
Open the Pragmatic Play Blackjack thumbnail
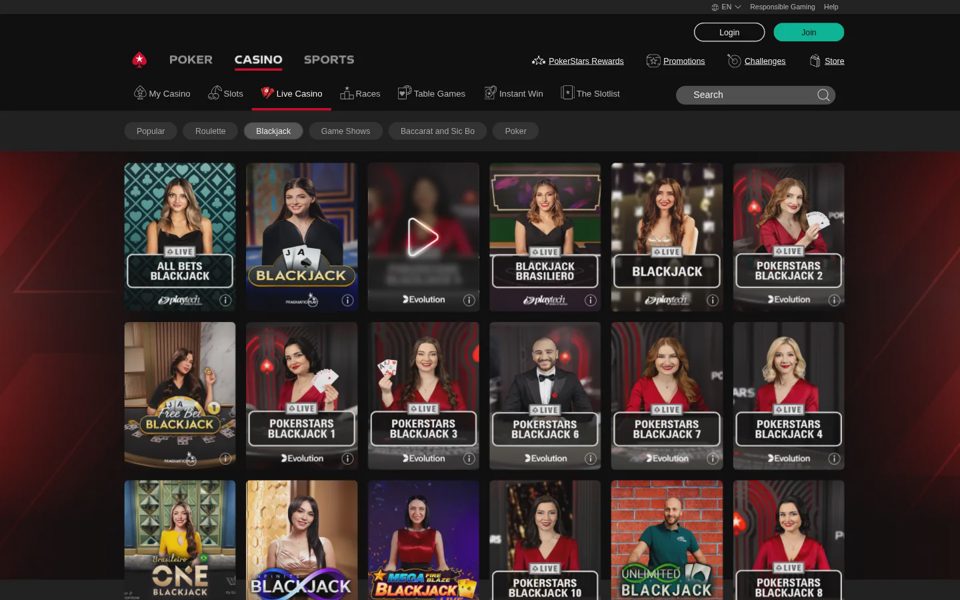[x=301, y=237]
